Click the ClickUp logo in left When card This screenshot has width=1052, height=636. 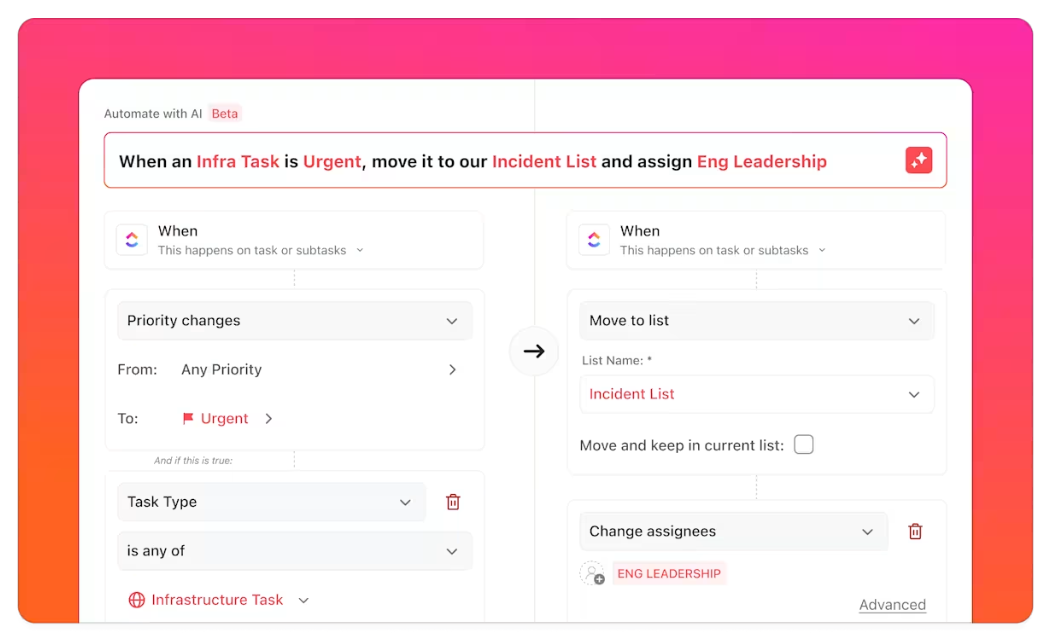pos(132,240)
